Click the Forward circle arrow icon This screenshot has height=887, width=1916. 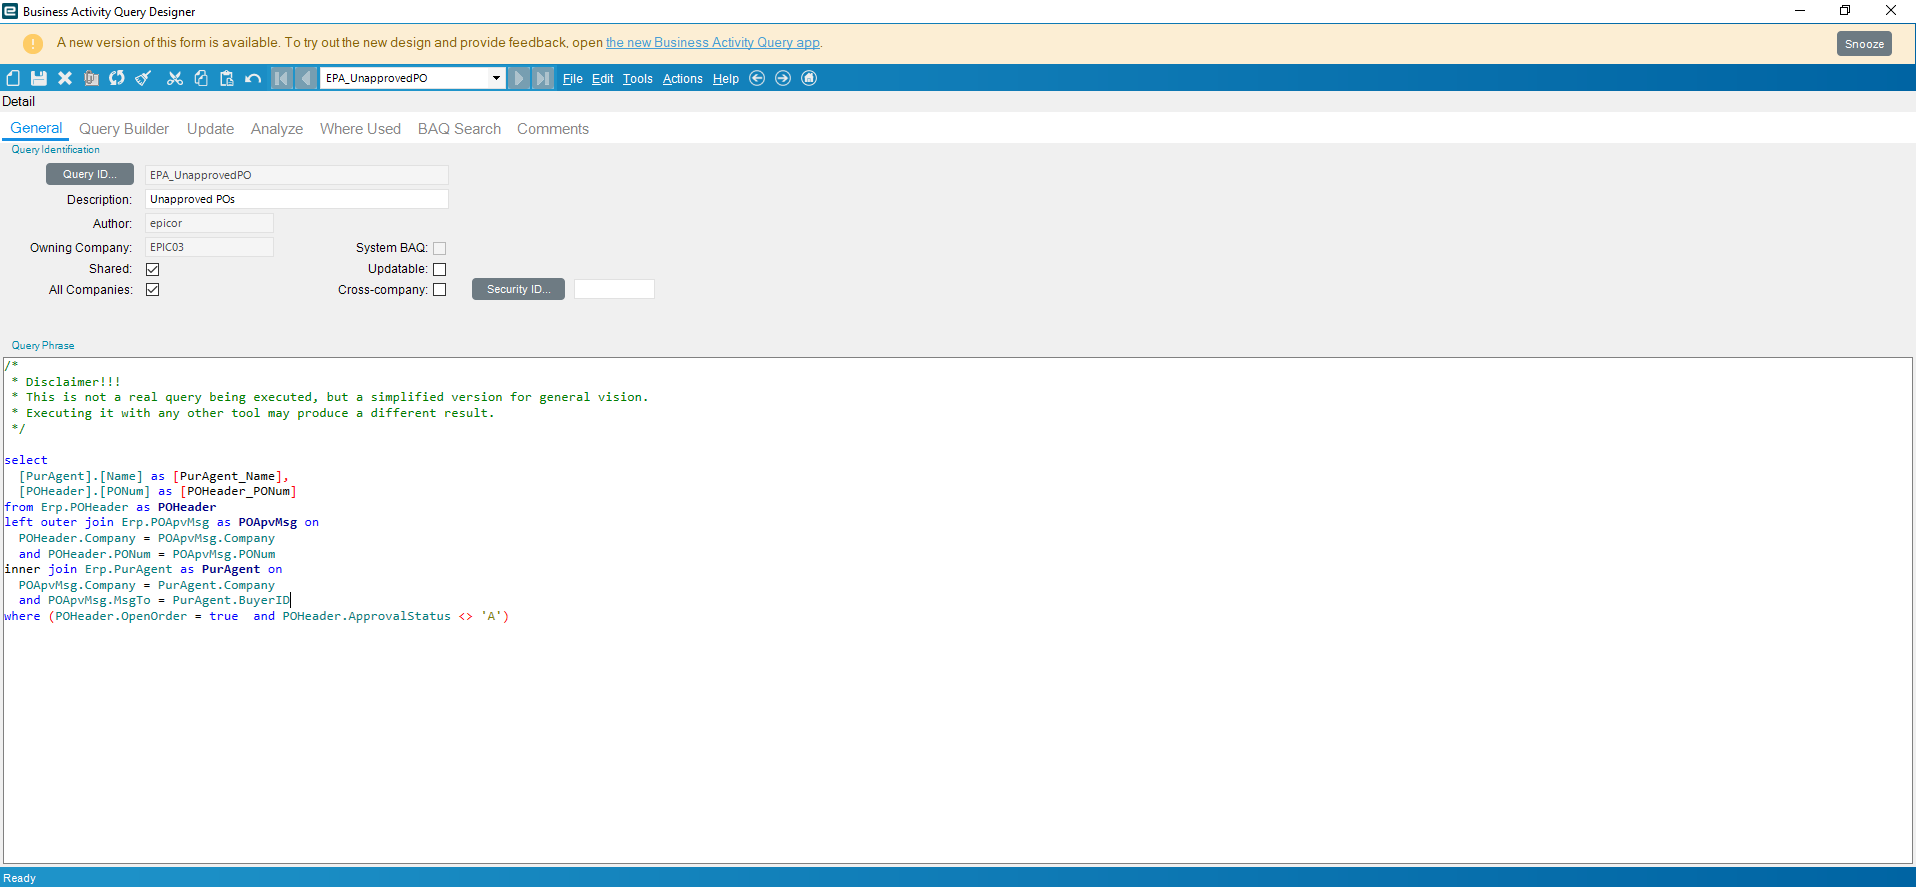pos(783,78)
